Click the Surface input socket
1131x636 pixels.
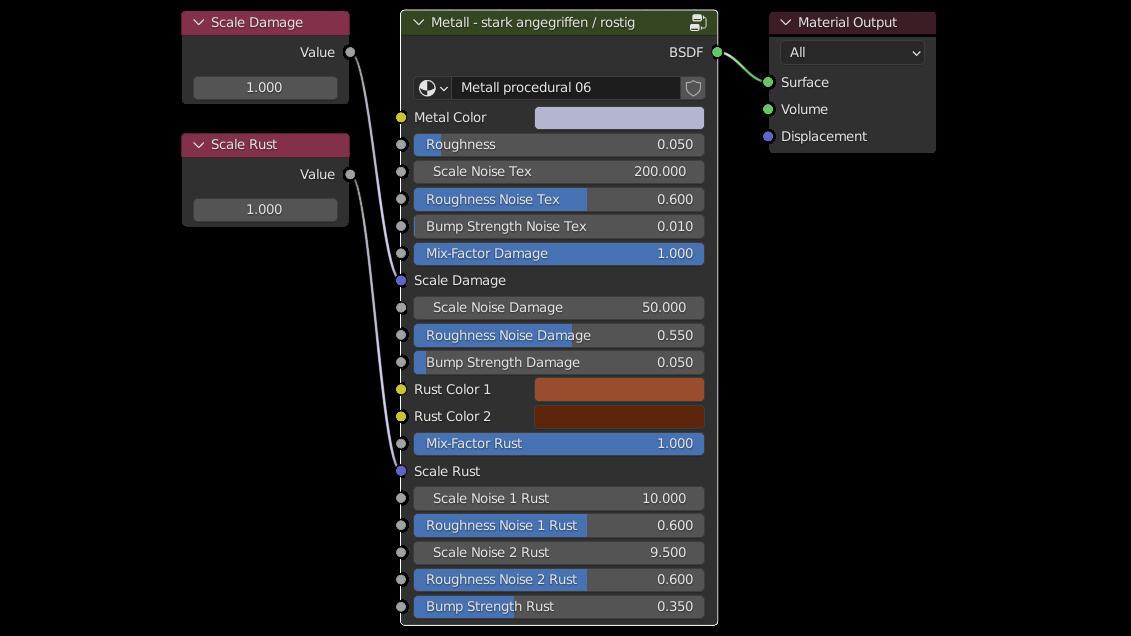pos(768,82)
